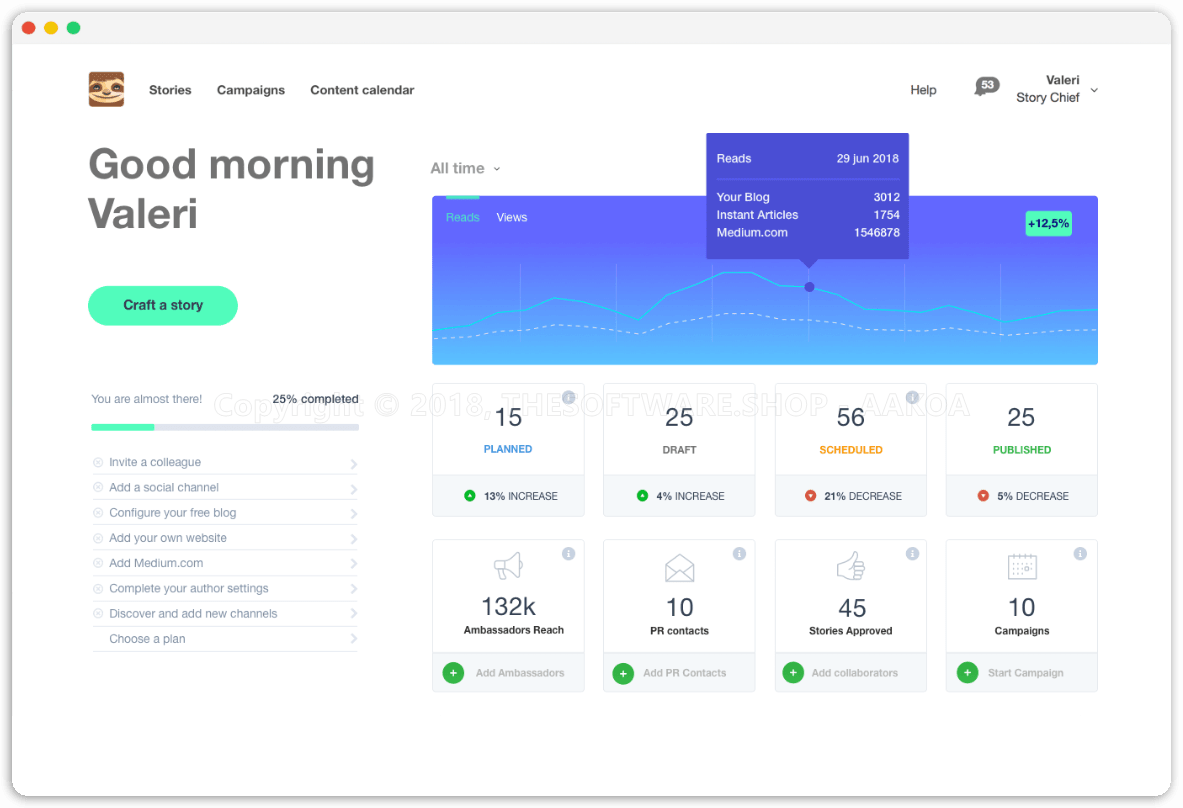Expand the Choose a plan chevron
The image size is (1183, 808).
[353, 639]
